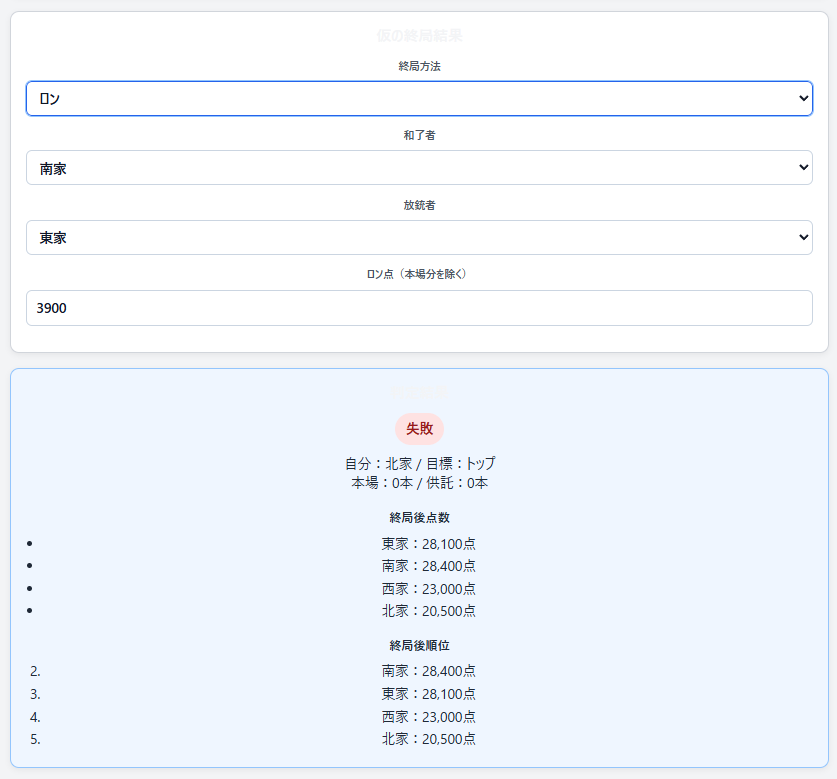Click 北家：20,500点 in the 終局後点数 list
The width and height of the screenshot is (837, 779).
click(428, 611)
